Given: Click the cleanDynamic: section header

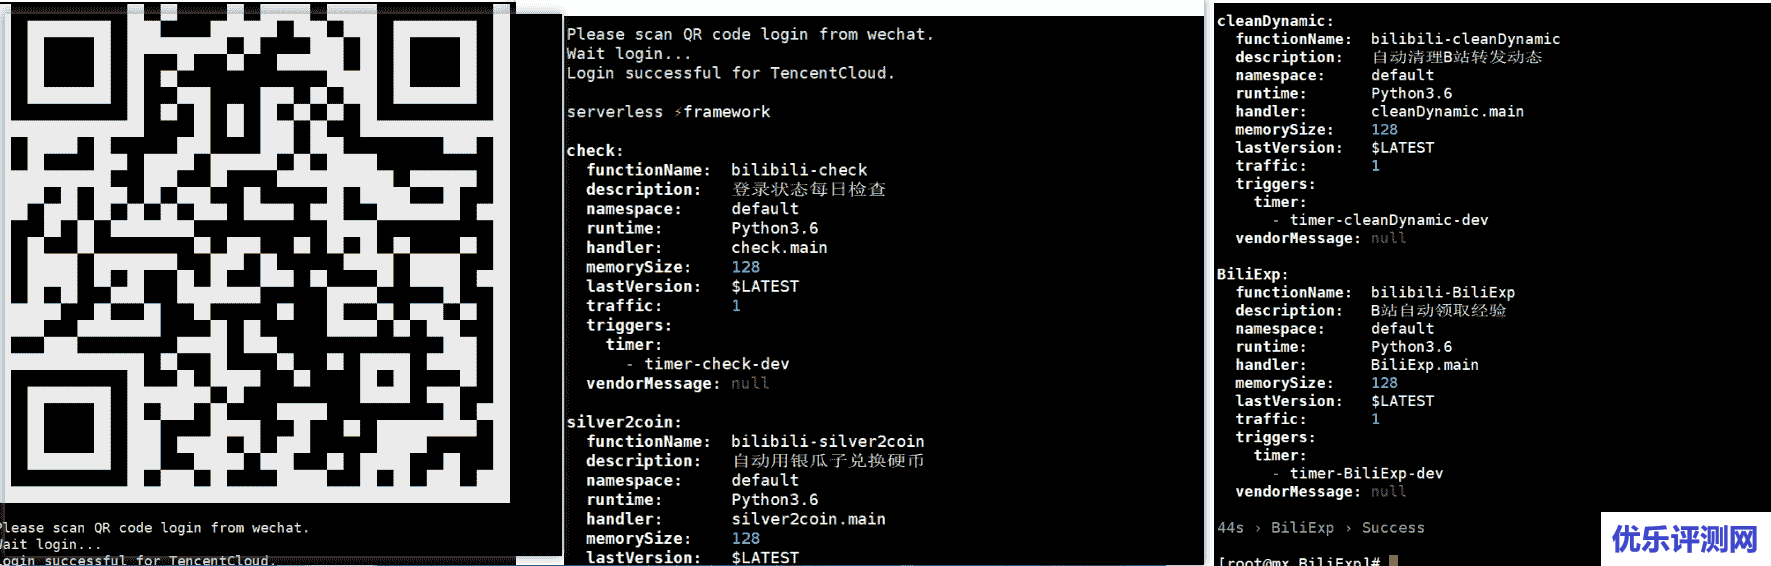Looking at the screenshot, I should [x=1275, y=21].
